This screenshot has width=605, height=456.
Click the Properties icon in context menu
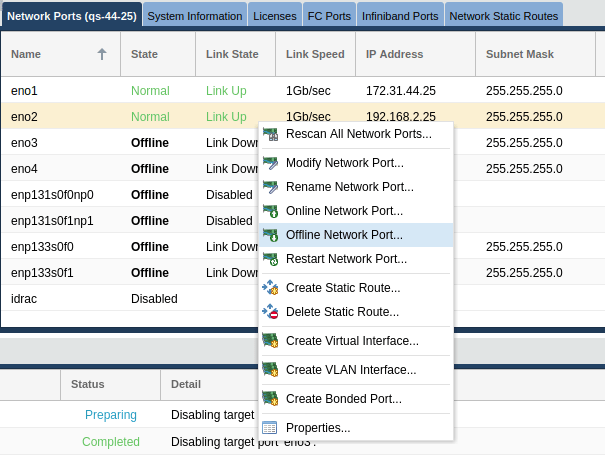[270, 428]
